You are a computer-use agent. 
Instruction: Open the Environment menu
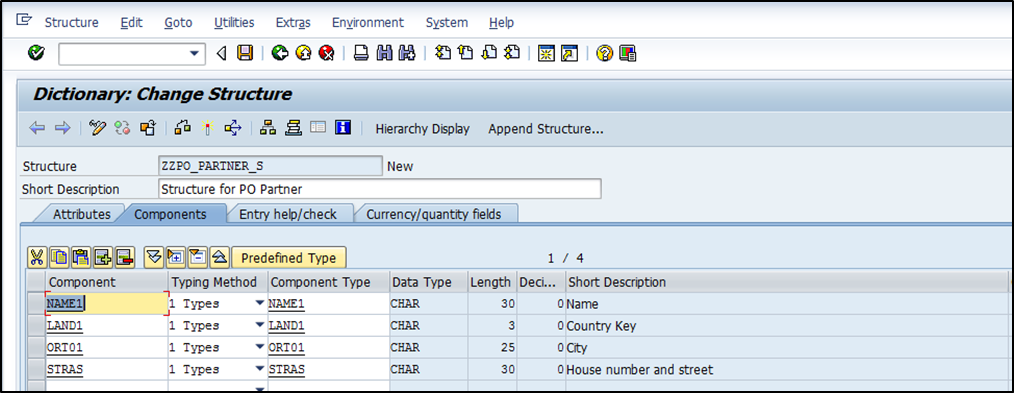tap(368, 22)
